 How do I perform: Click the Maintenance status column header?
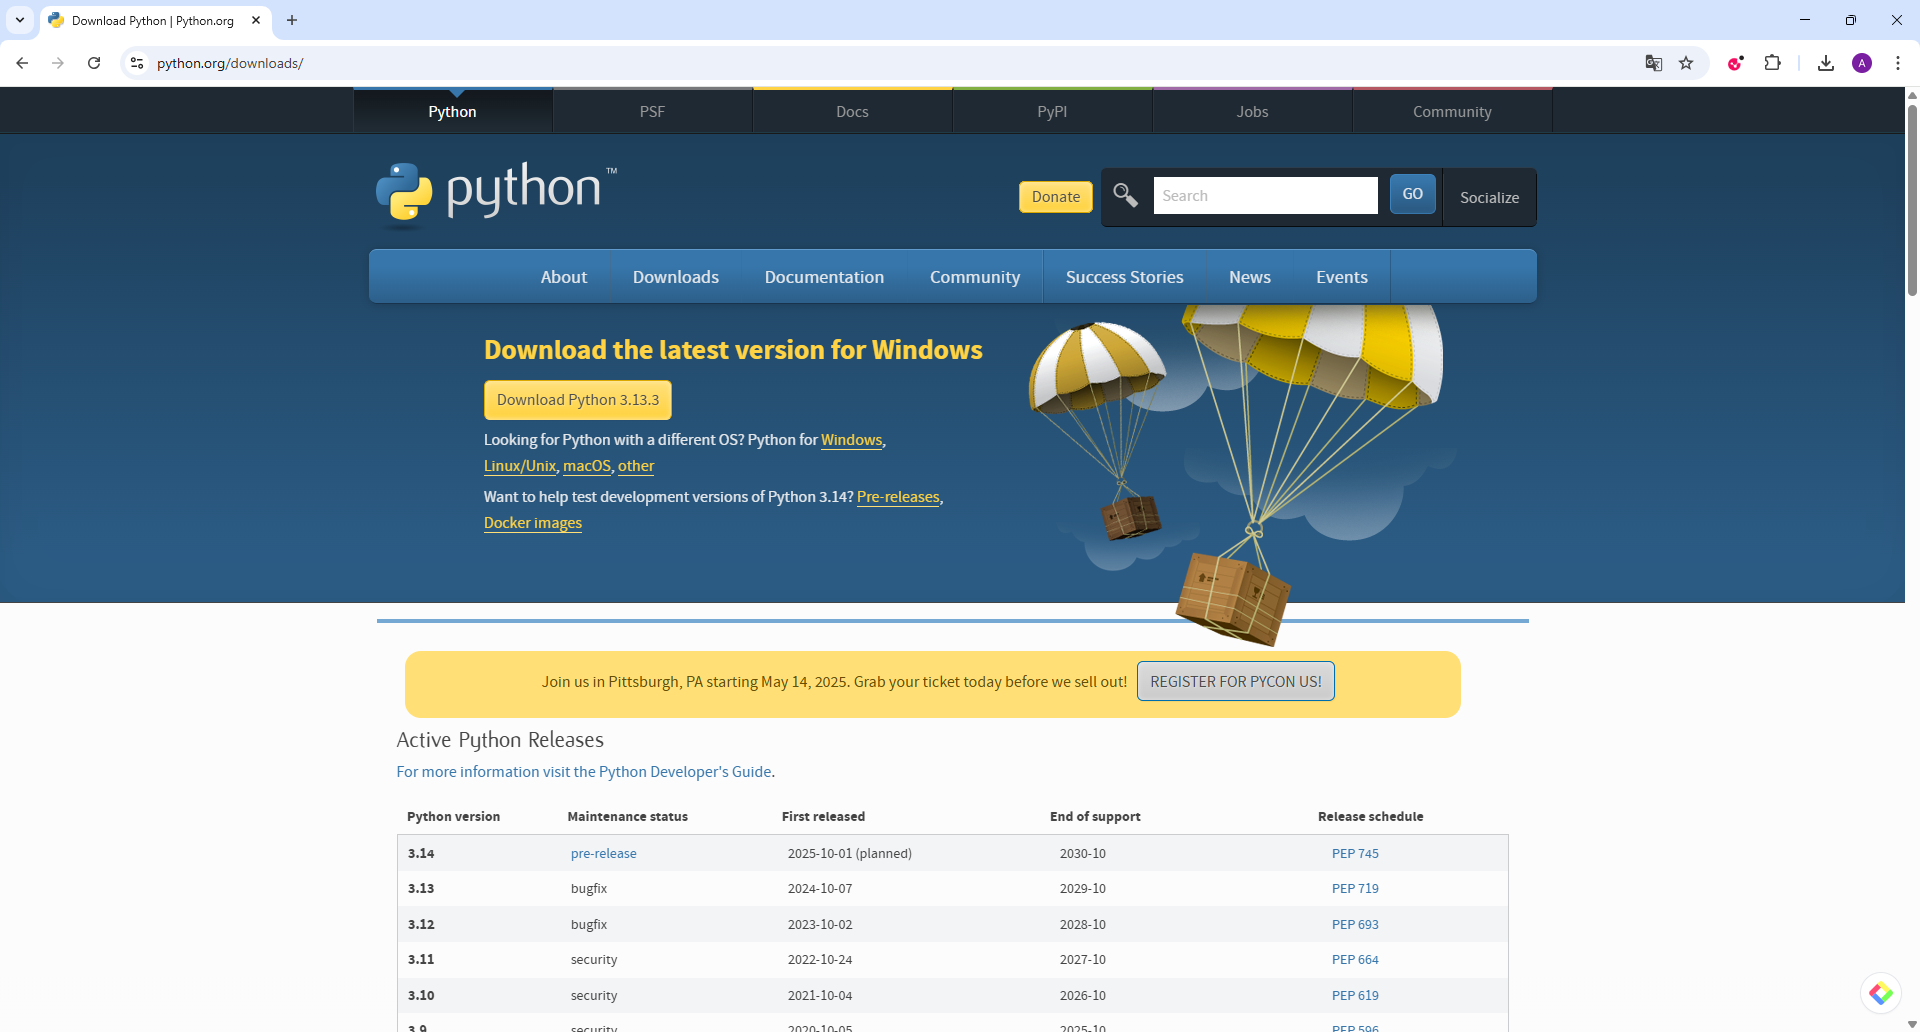627,816
